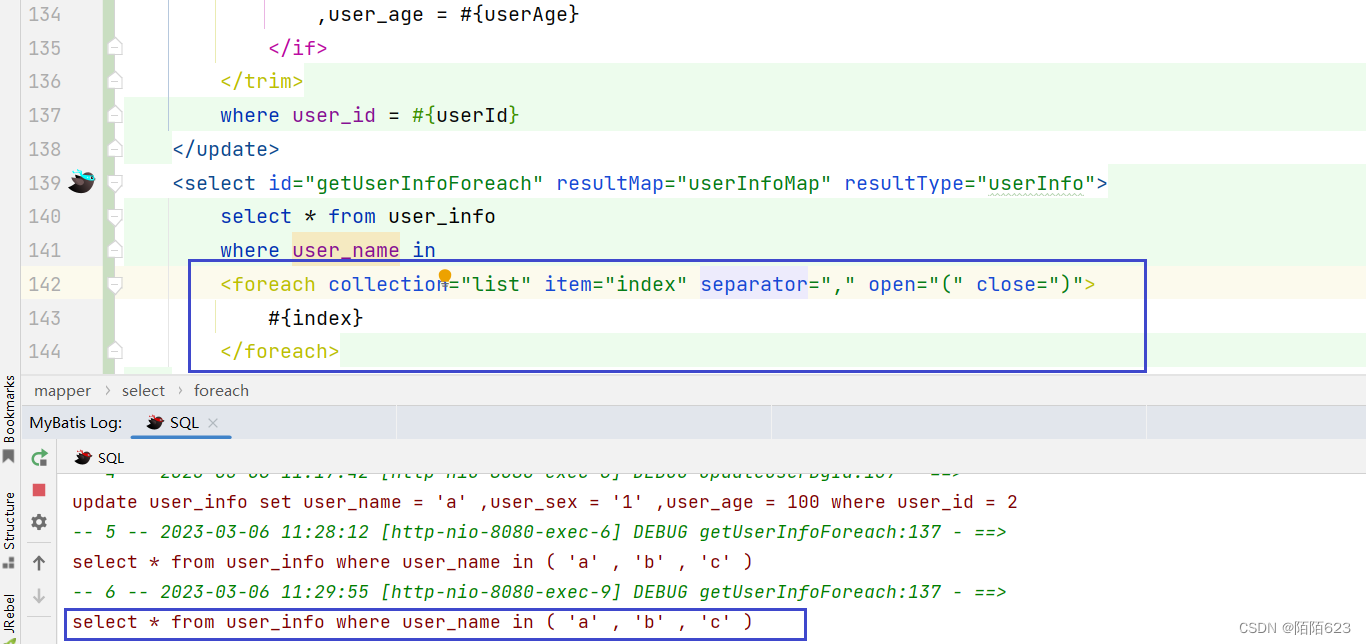Viewport: 1366px width, 644px height.
Task: Rerun the MyBatis Log with green arrow
Action: point(39,458)
